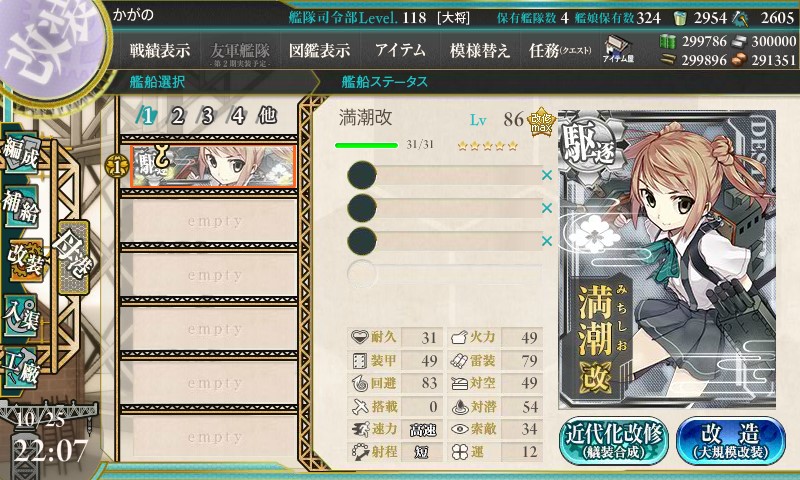Open the 入渠 (Docking) sidebar icon

tap(21, 316)
